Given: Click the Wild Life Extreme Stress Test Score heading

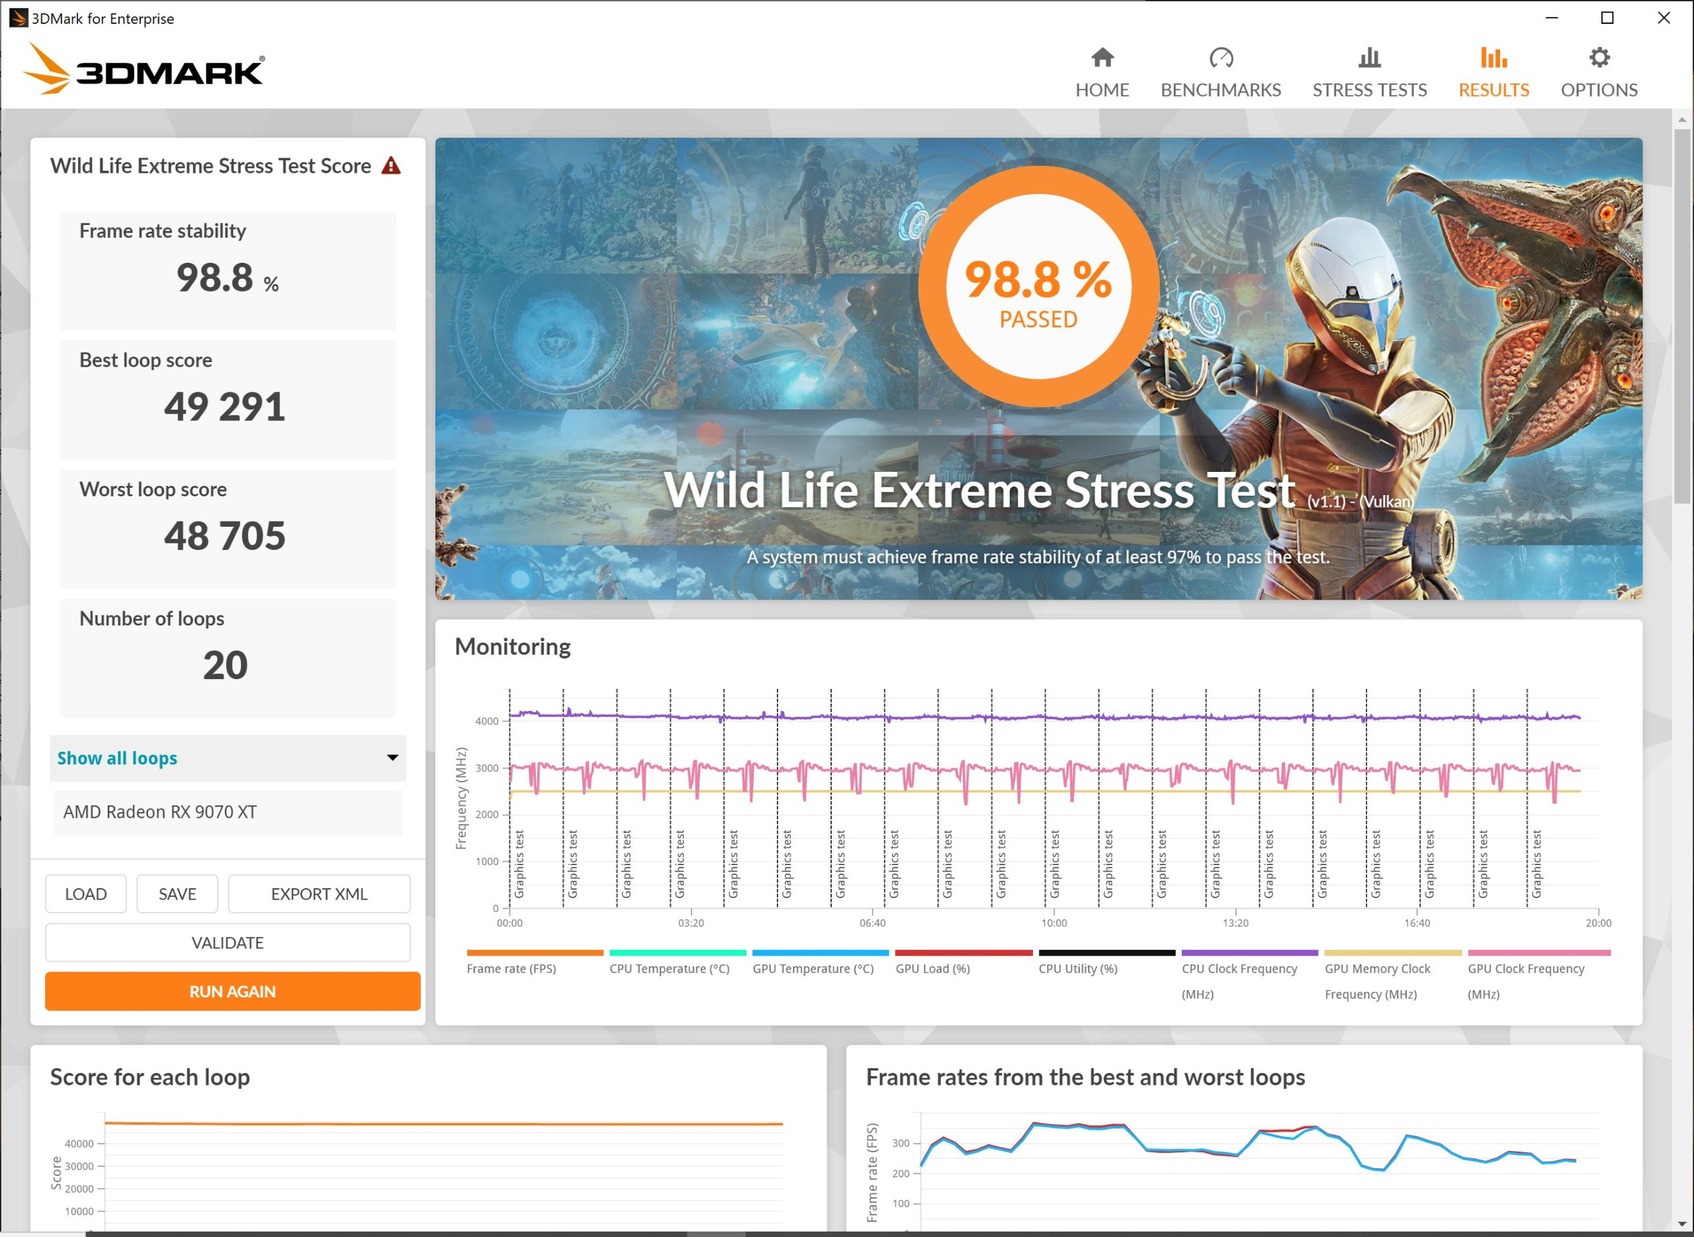Looking at the screenshot, I should [x=211, y=166].
